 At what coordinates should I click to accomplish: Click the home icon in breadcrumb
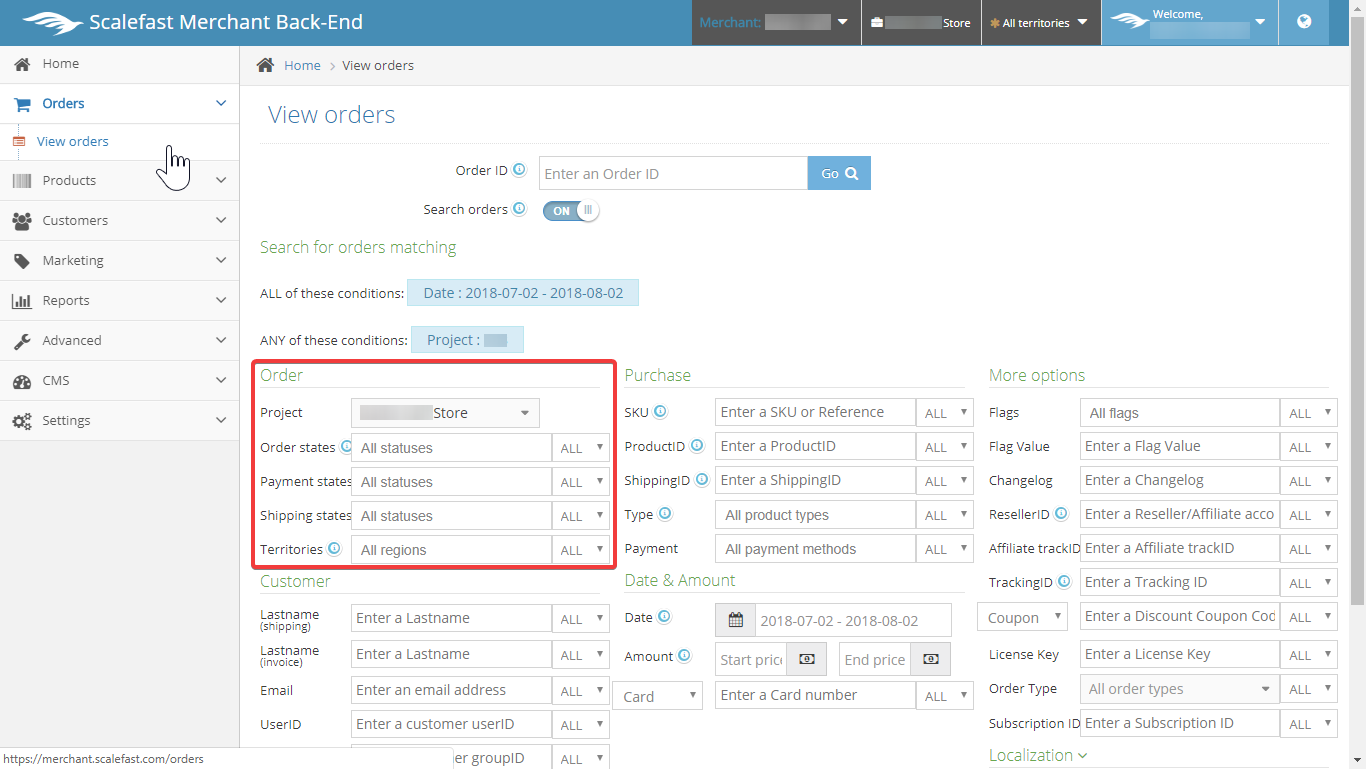(265, 65)
